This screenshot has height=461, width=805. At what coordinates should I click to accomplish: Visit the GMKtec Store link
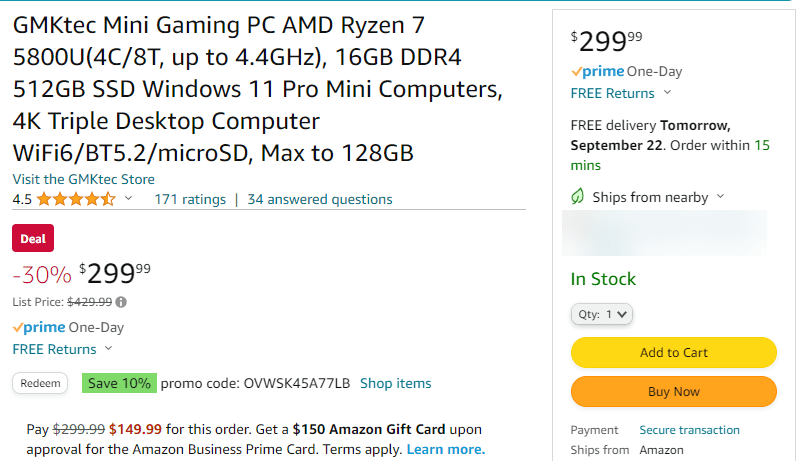pos(83,179)
